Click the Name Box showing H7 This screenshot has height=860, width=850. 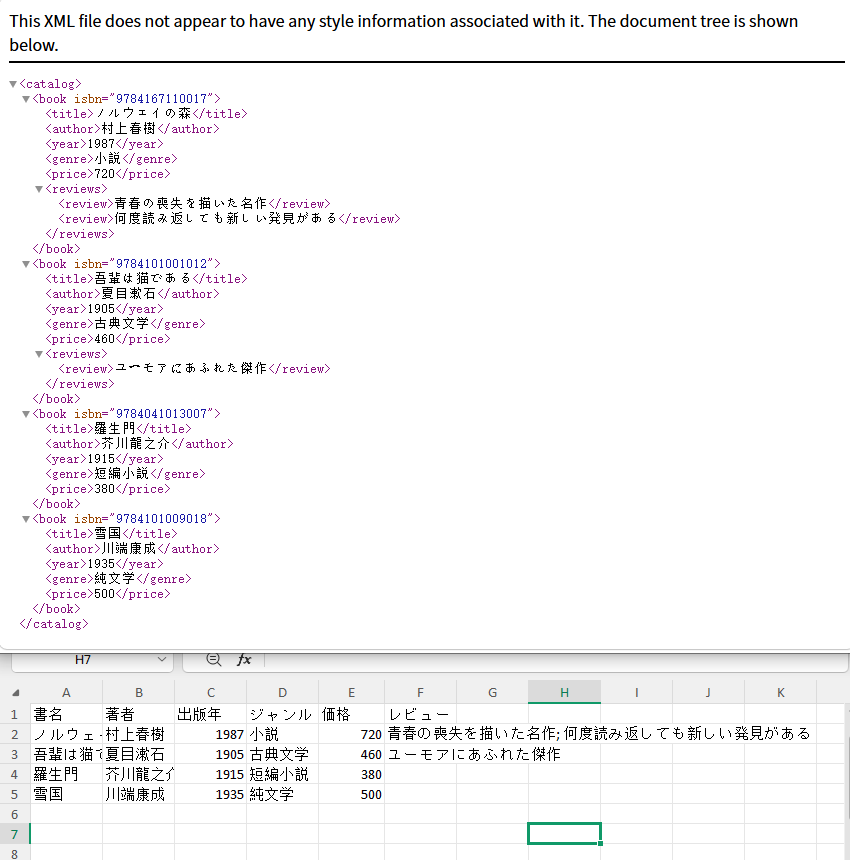[x=83, y=660]
